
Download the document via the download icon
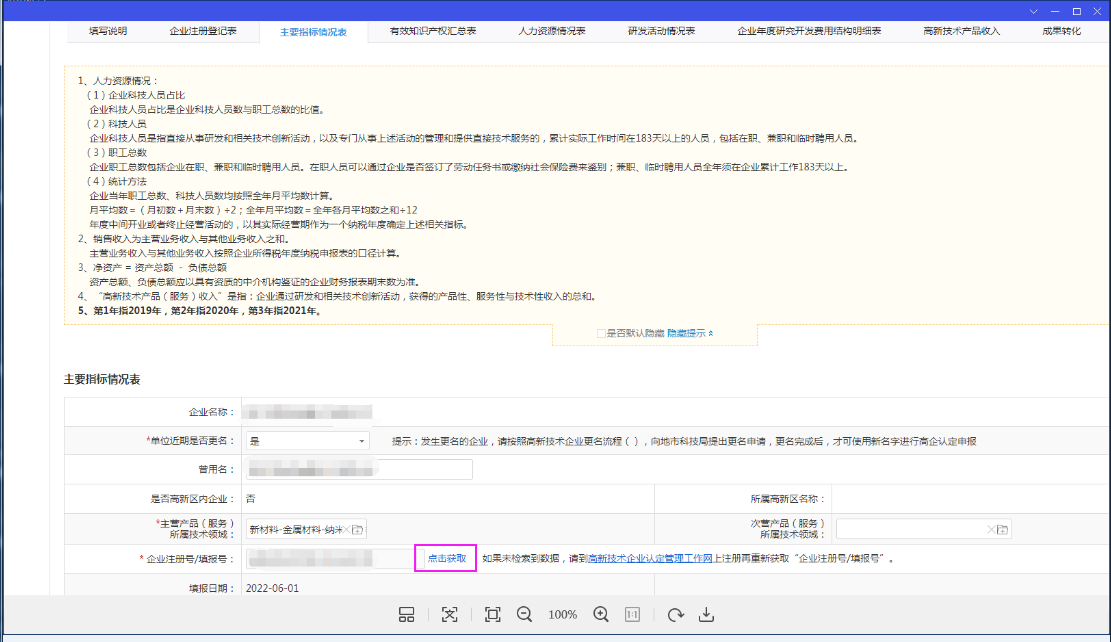click(x=708, y=614)
